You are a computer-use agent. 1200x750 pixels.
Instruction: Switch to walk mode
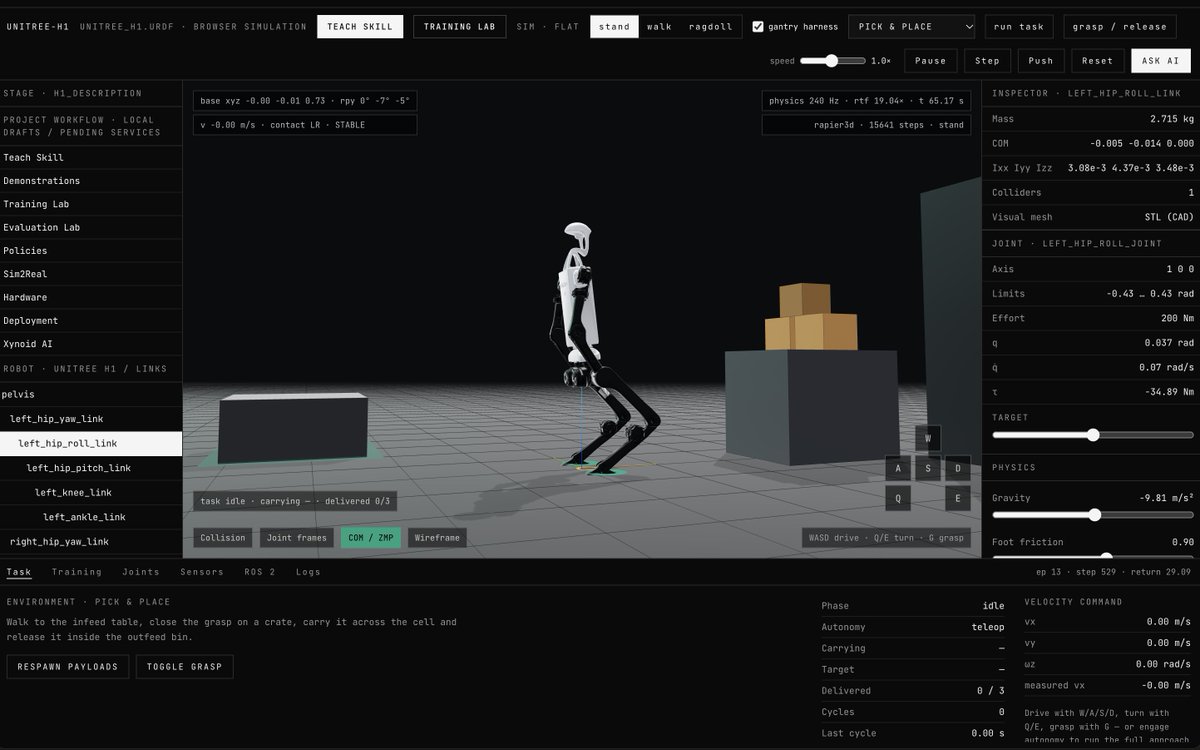pyautogui.click(x=659, y=27)
